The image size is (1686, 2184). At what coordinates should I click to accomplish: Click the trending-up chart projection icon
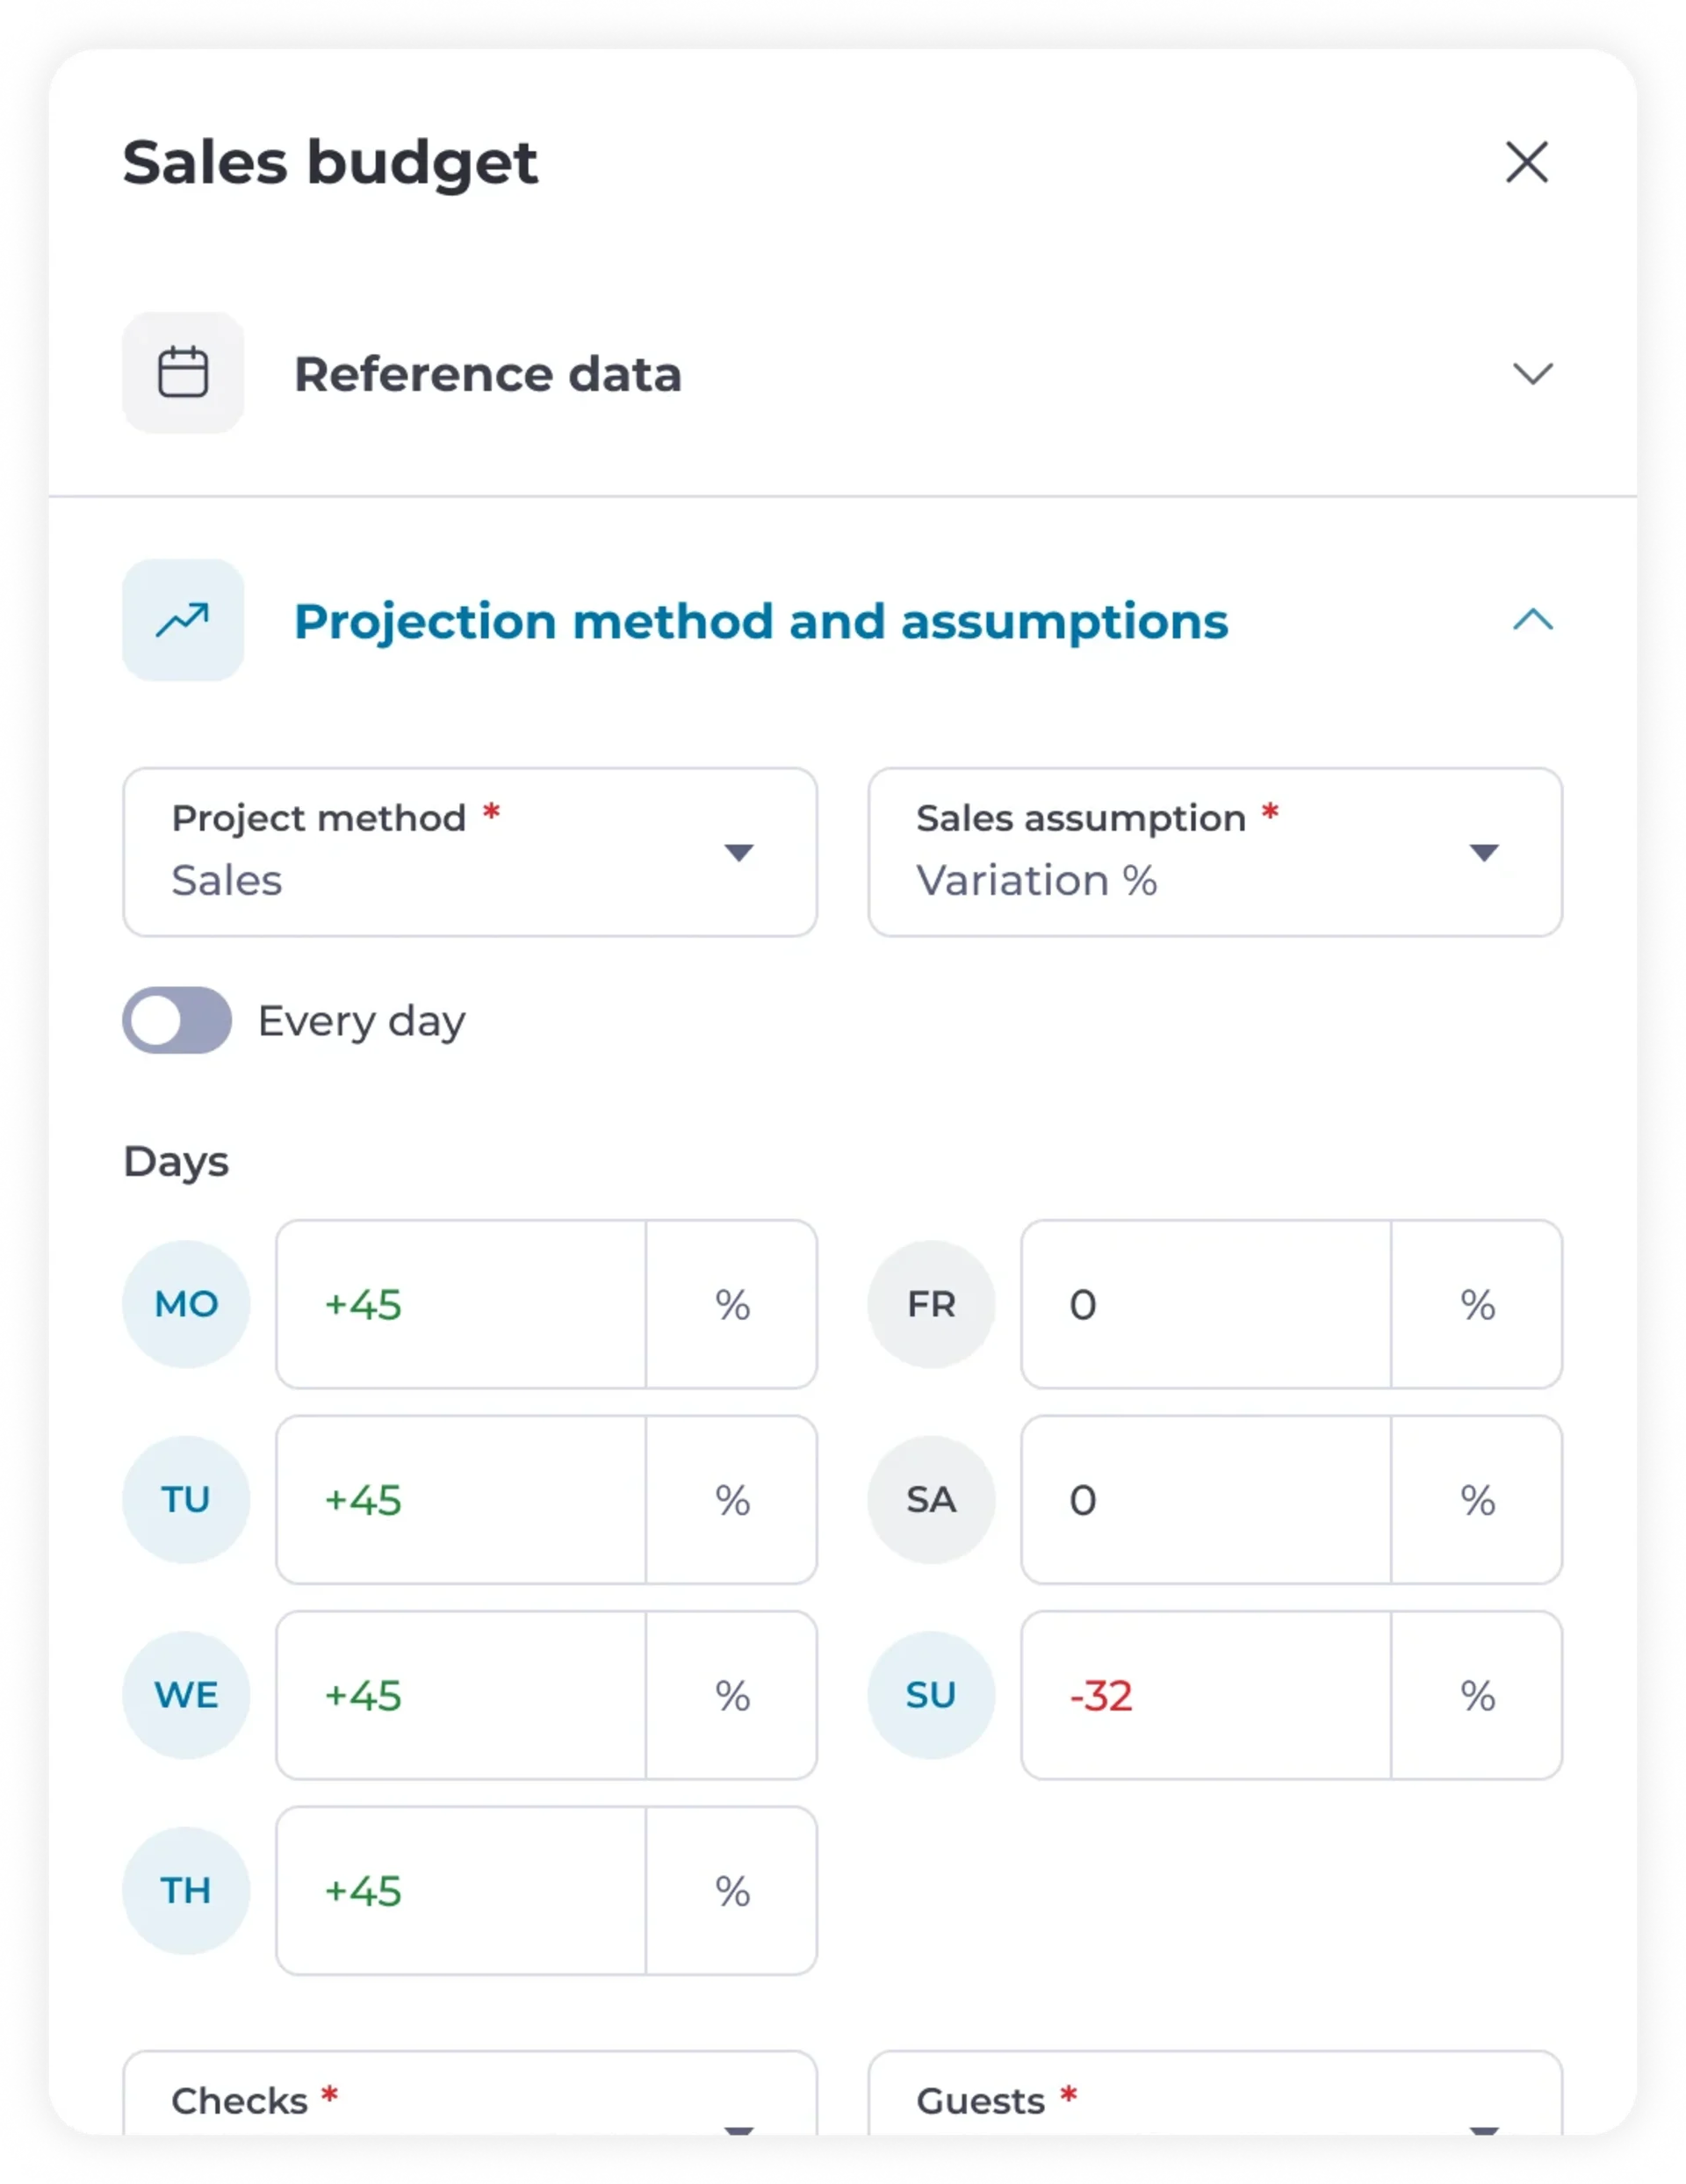coord(183,620)
